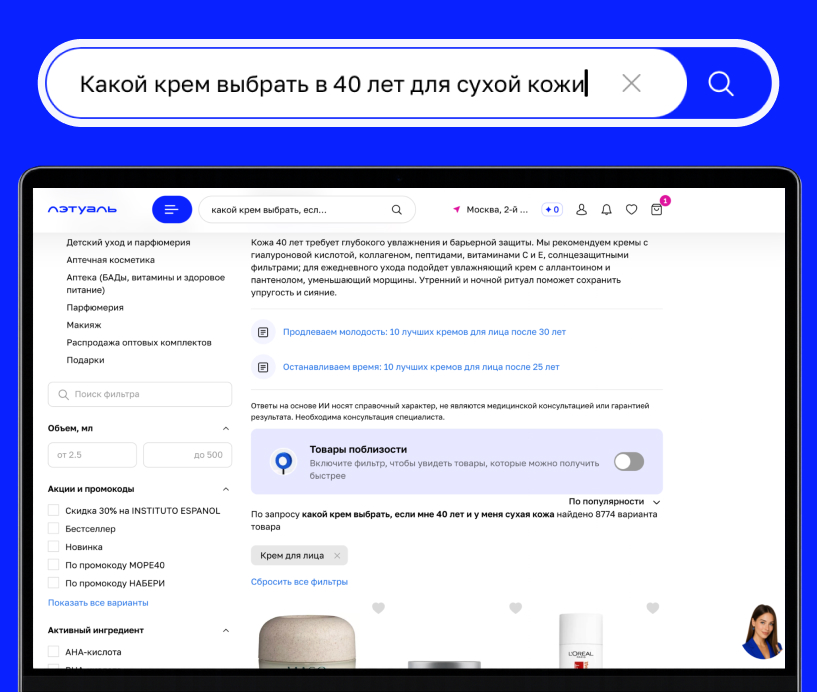This screenshot has width=817, height=692.
Task: Click the large white magnifier search icon
Action: (721, 83)
